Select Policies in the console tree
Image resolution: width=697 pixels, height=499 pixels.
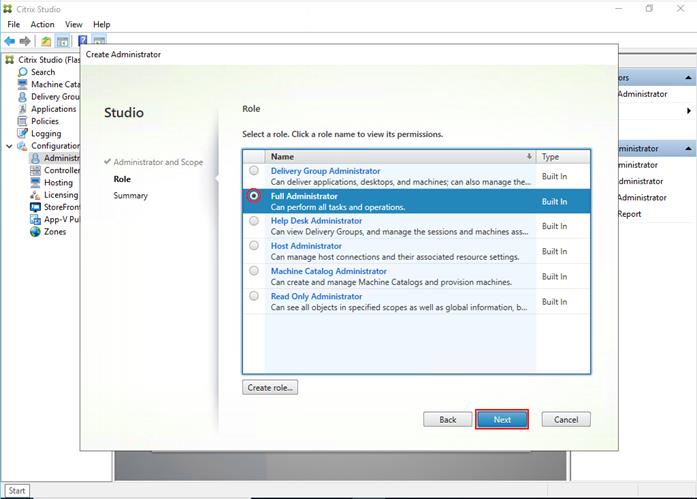(44, 121)
